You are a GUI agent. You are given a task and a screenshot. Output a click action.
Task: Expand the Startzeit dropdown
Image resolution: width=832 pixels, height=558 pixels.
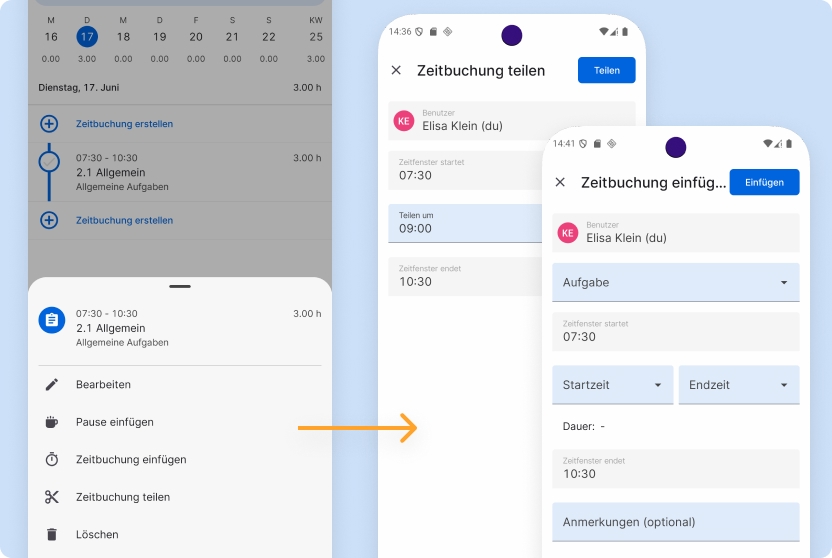[x=612, y=385]
